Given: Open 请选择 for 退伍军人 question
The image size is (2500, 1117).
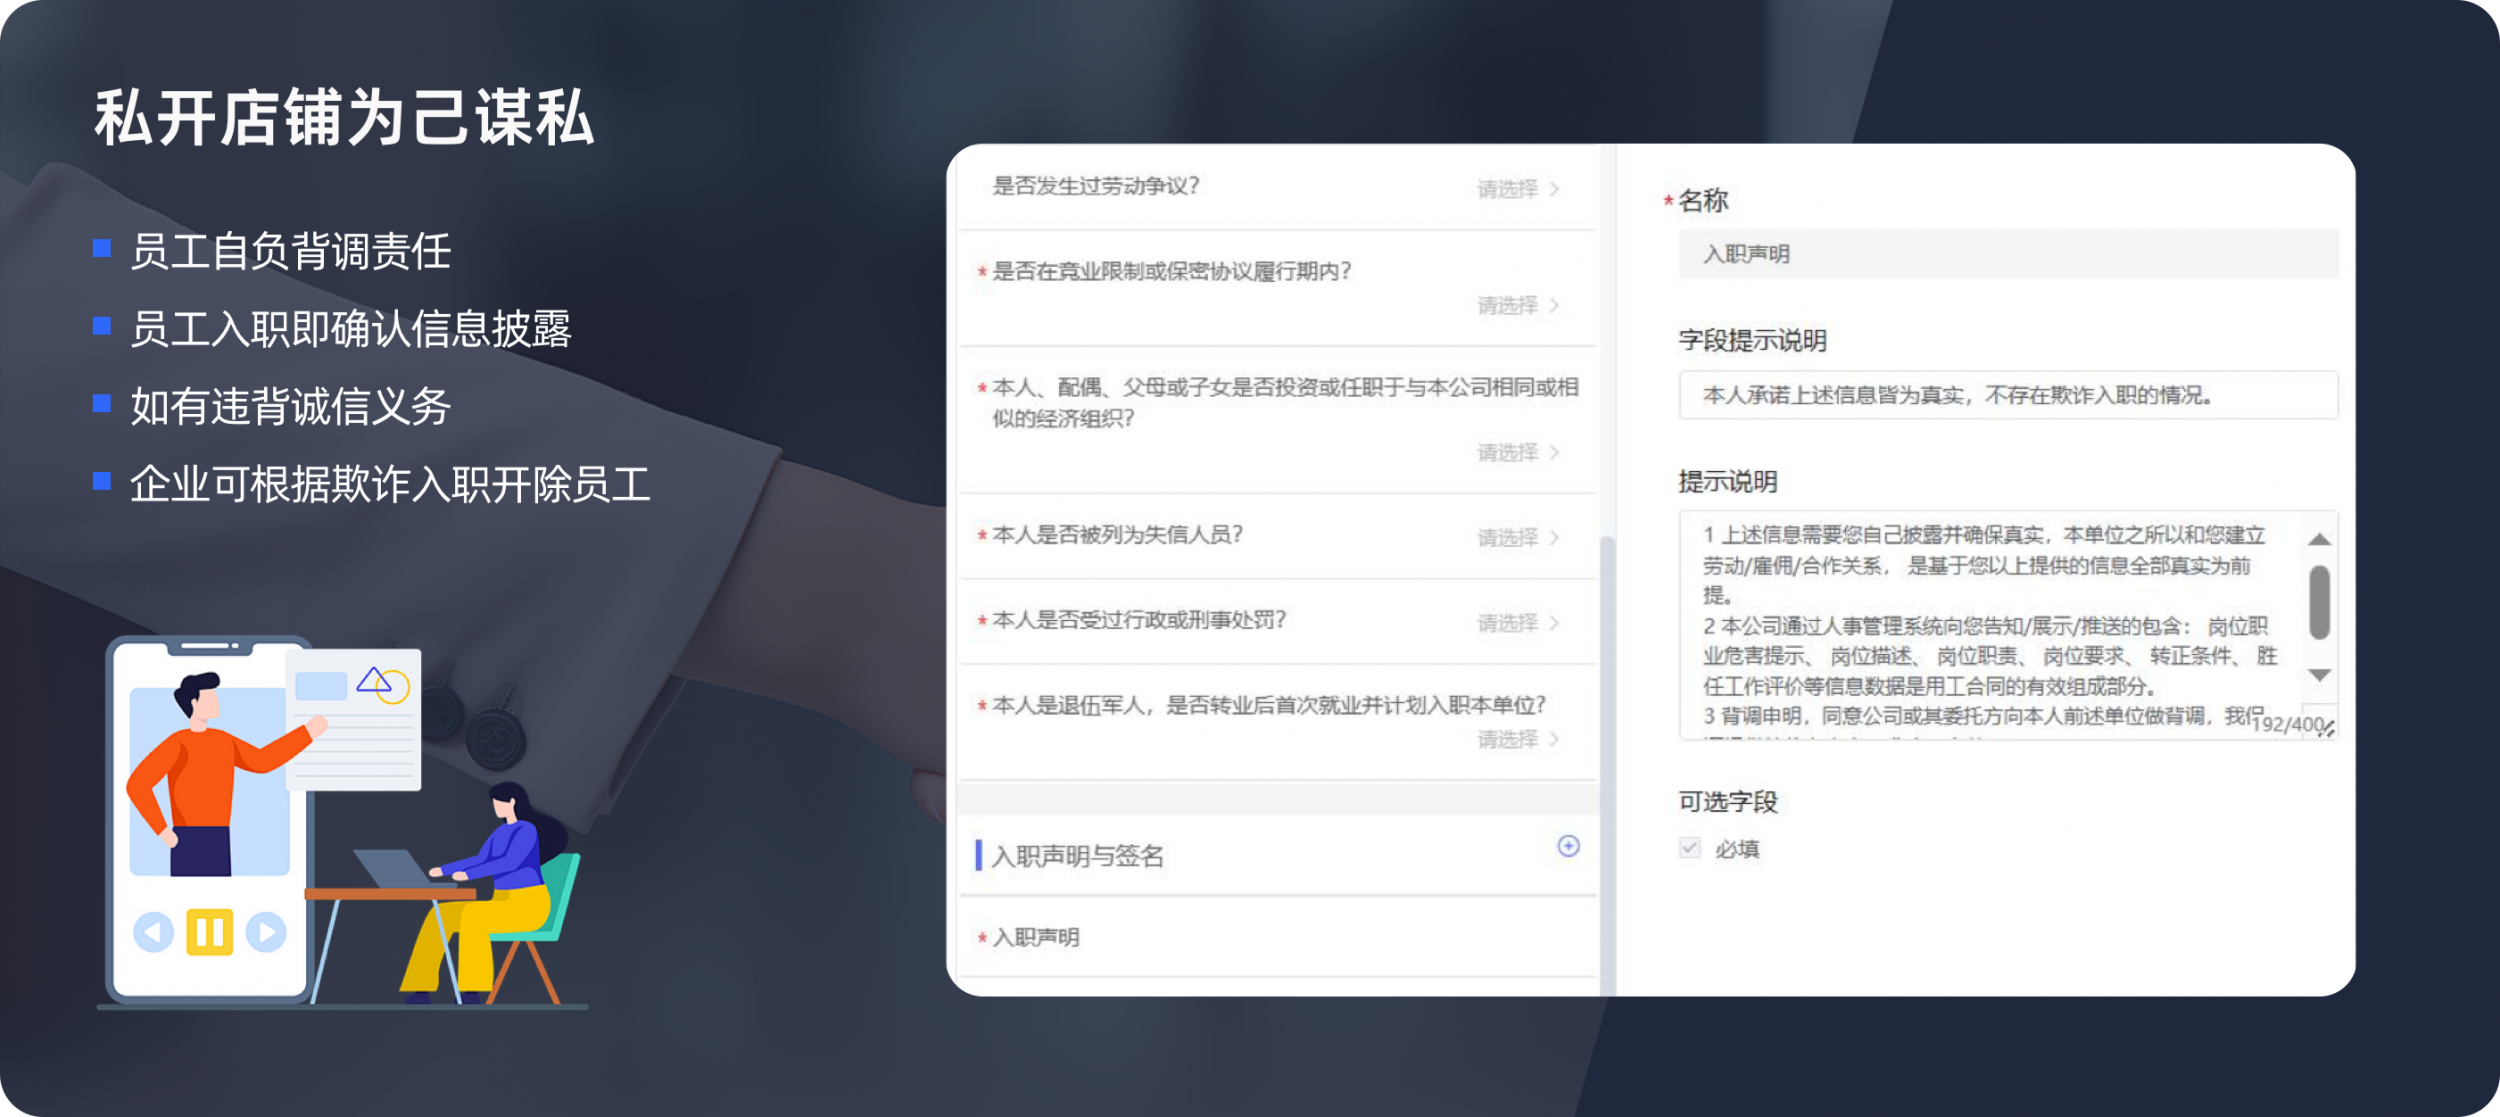Looking at the screenshot, I should [1518, 738].
